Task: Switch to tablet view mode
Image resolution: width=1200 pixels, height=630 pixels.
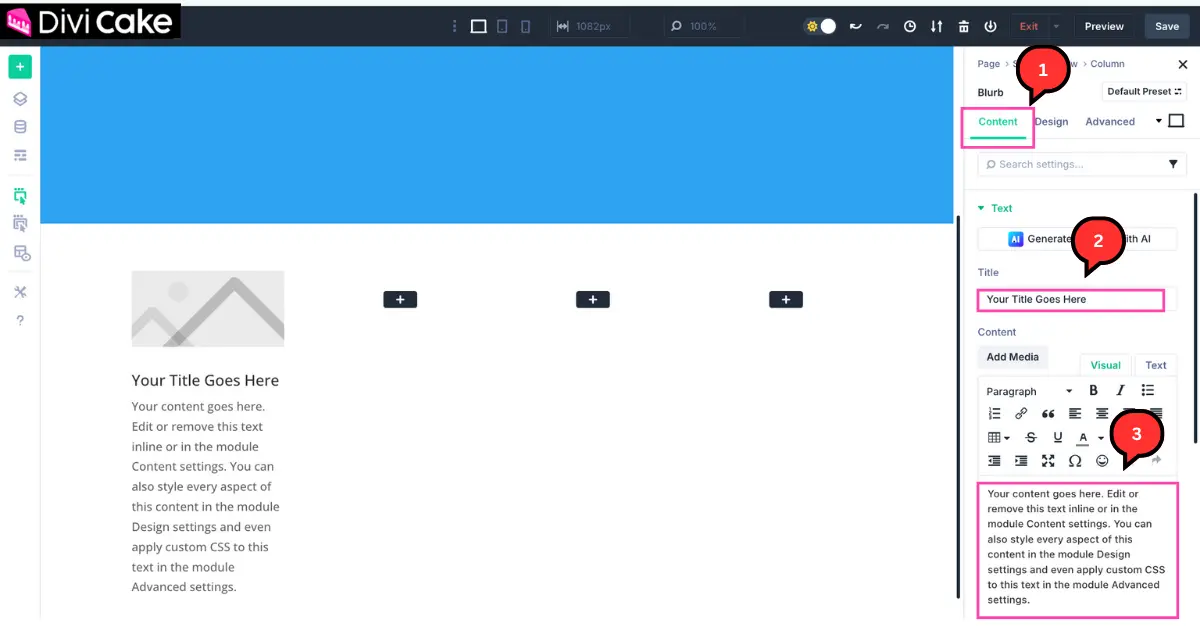Action: coord(503,26)
